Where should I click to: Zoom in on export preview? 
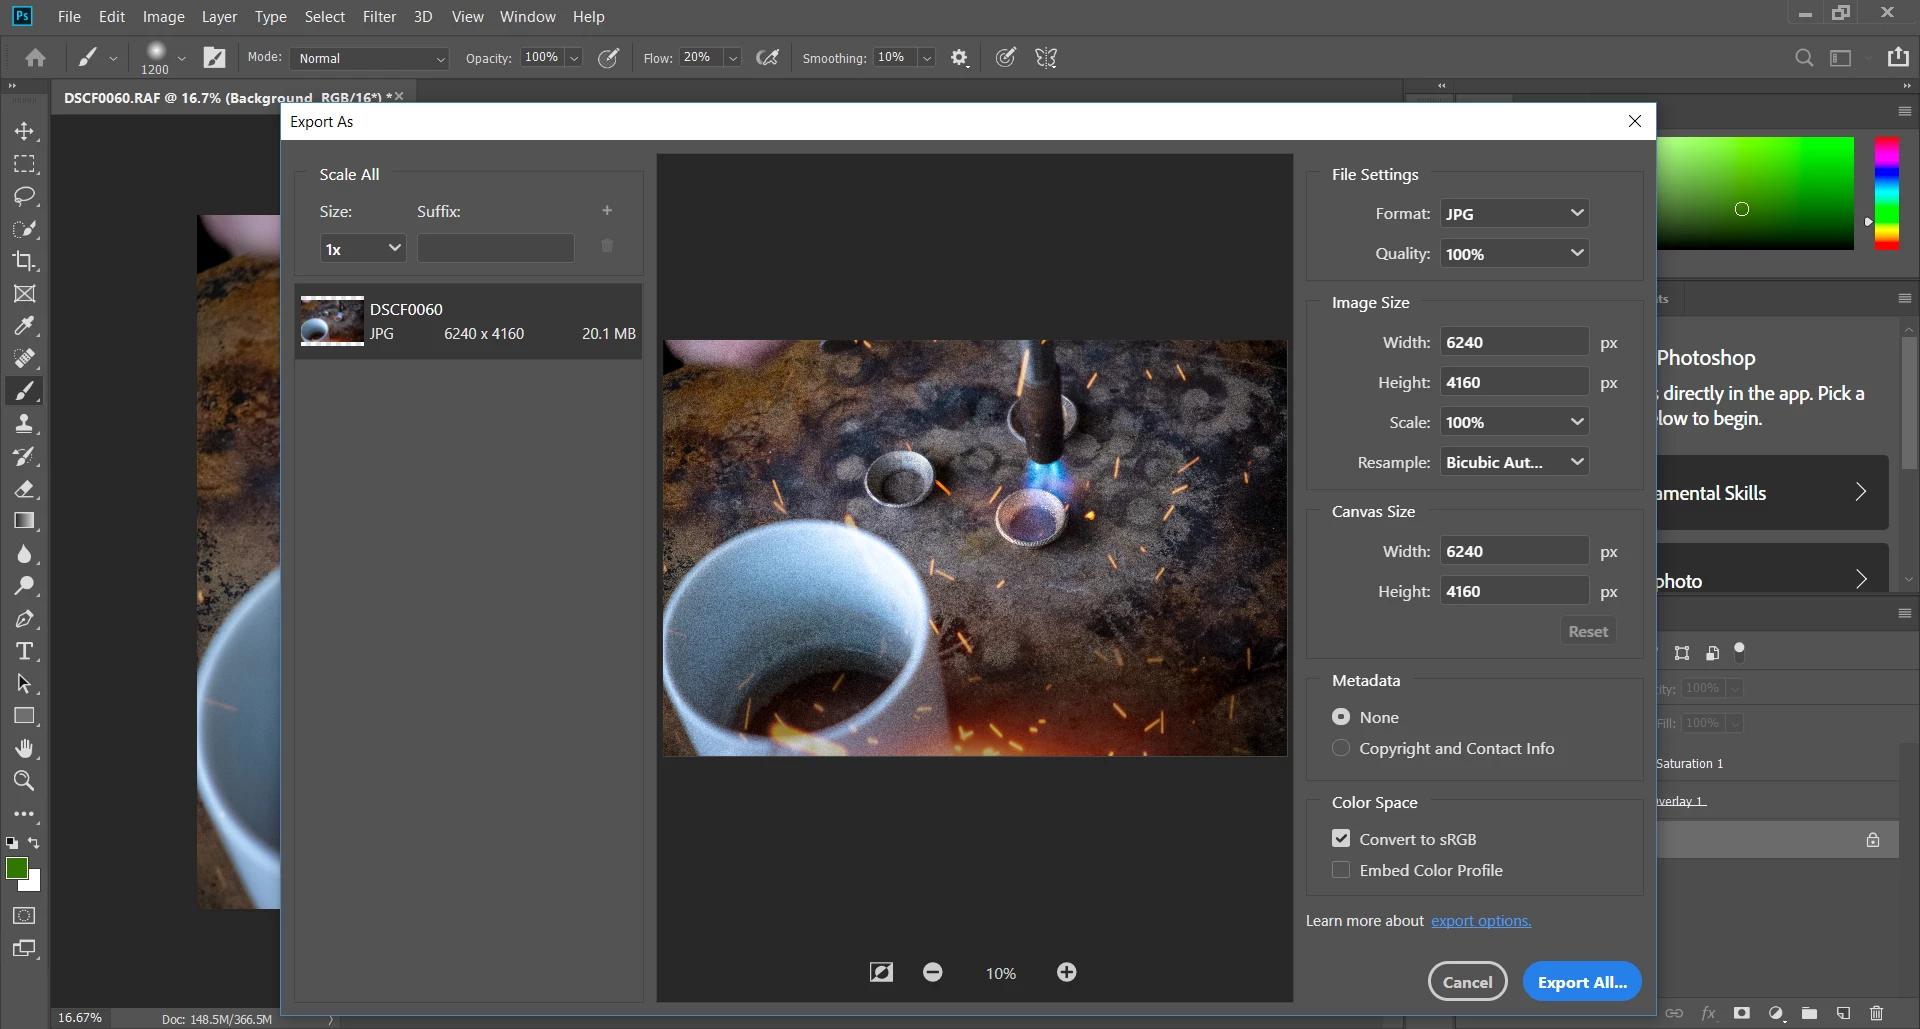[x=1066, y=972]
